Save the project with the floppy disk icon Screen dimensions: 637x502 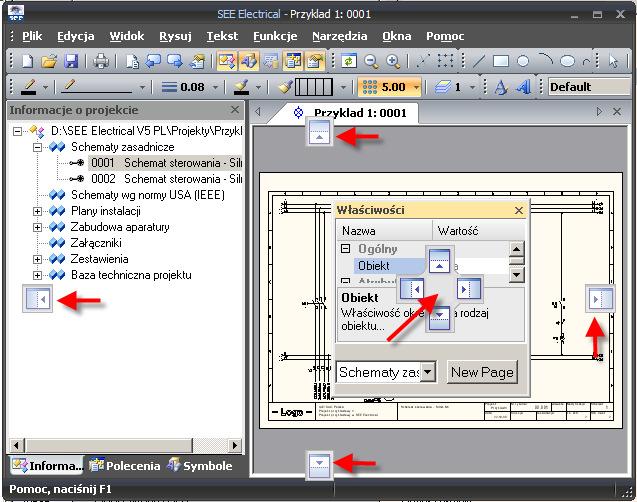[x=72, y=61]
